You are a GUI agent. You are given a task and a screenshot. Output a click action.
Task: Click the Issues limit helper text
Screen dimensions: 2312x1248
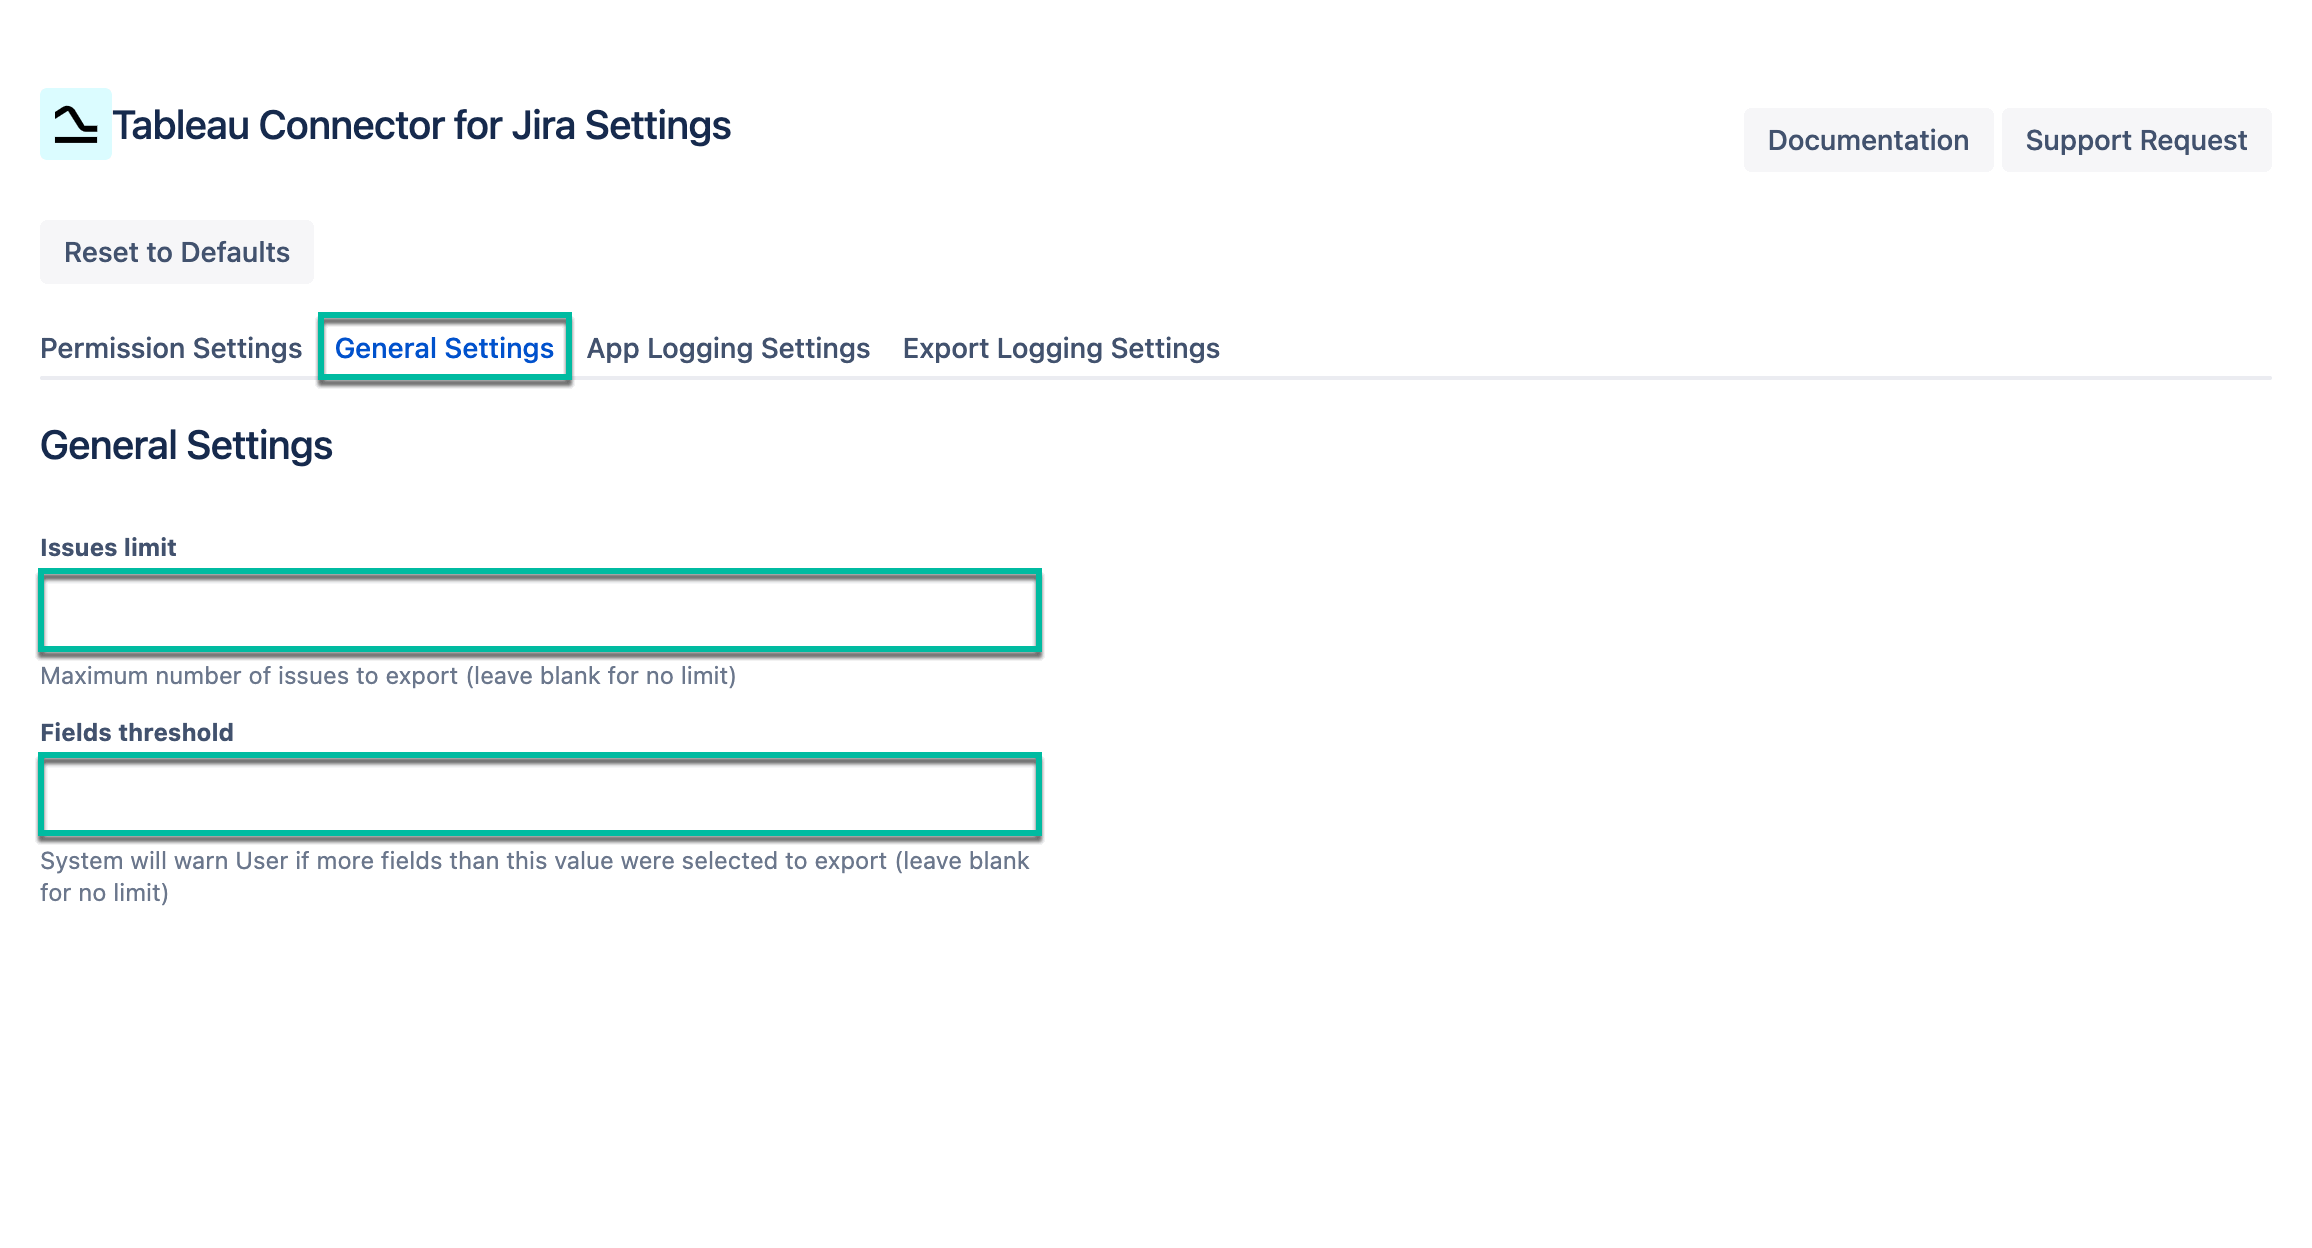point(387,675)
